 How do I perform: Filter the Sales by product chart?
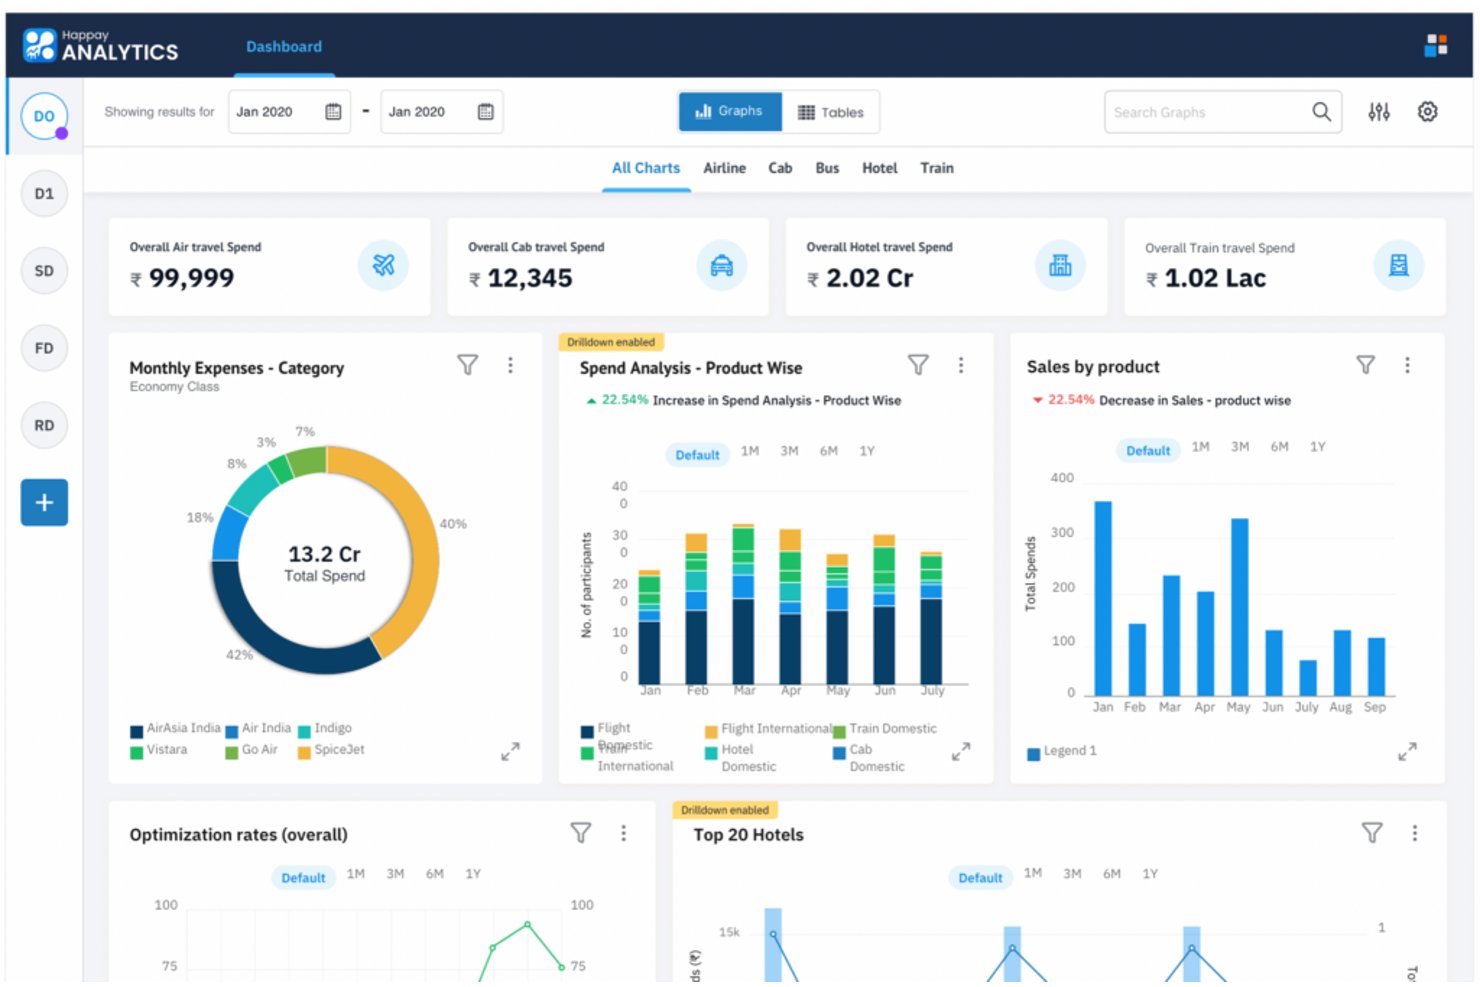tap(1365, 365)
